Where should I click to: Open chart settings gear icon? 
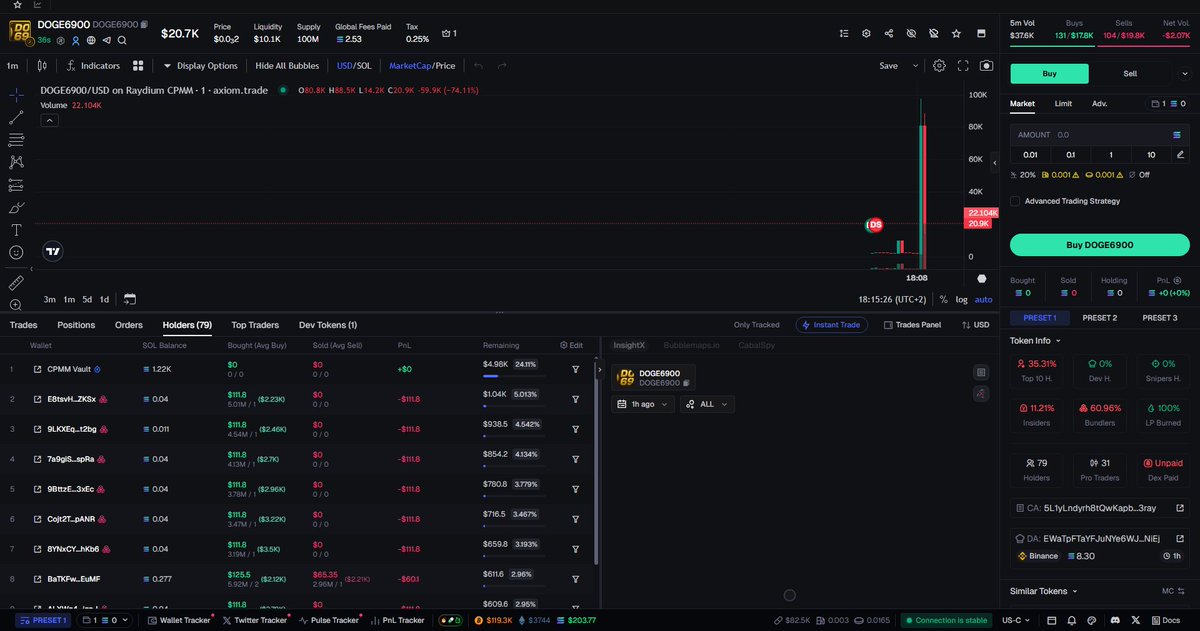coord(939,66)
